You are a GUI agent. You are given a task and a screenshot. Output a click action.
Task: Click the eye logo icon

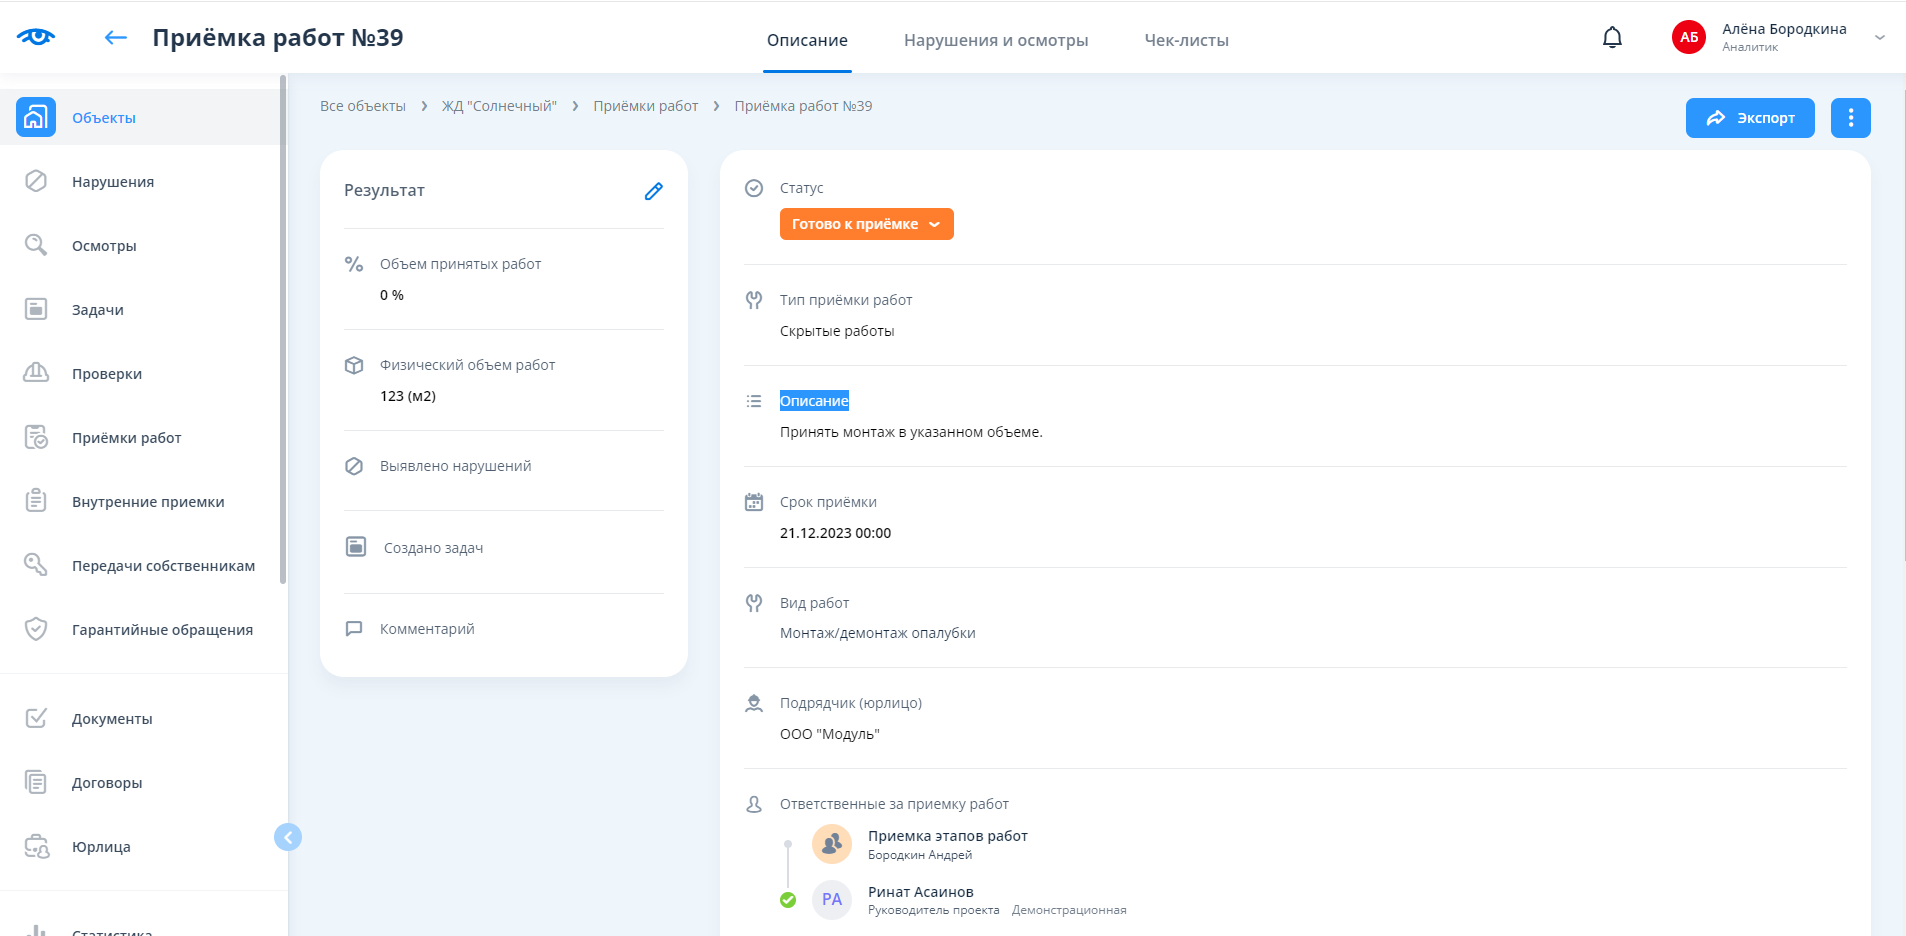(36, 37)
